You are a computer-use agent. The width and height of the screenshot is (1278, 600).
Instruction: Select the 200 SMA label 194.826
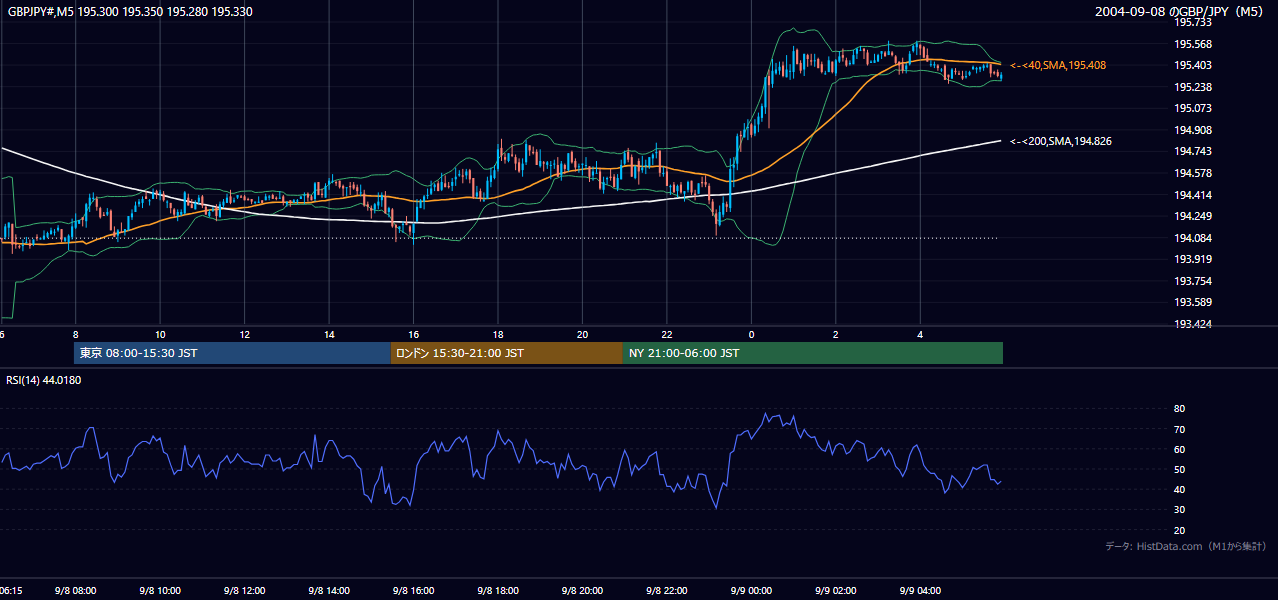1061,141
